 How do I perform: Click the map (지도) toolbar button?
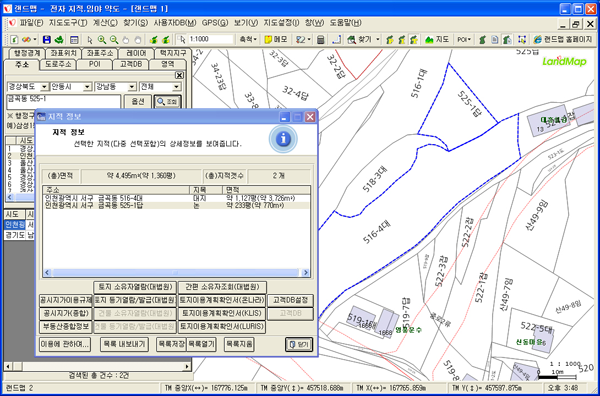tap(437, 39)
